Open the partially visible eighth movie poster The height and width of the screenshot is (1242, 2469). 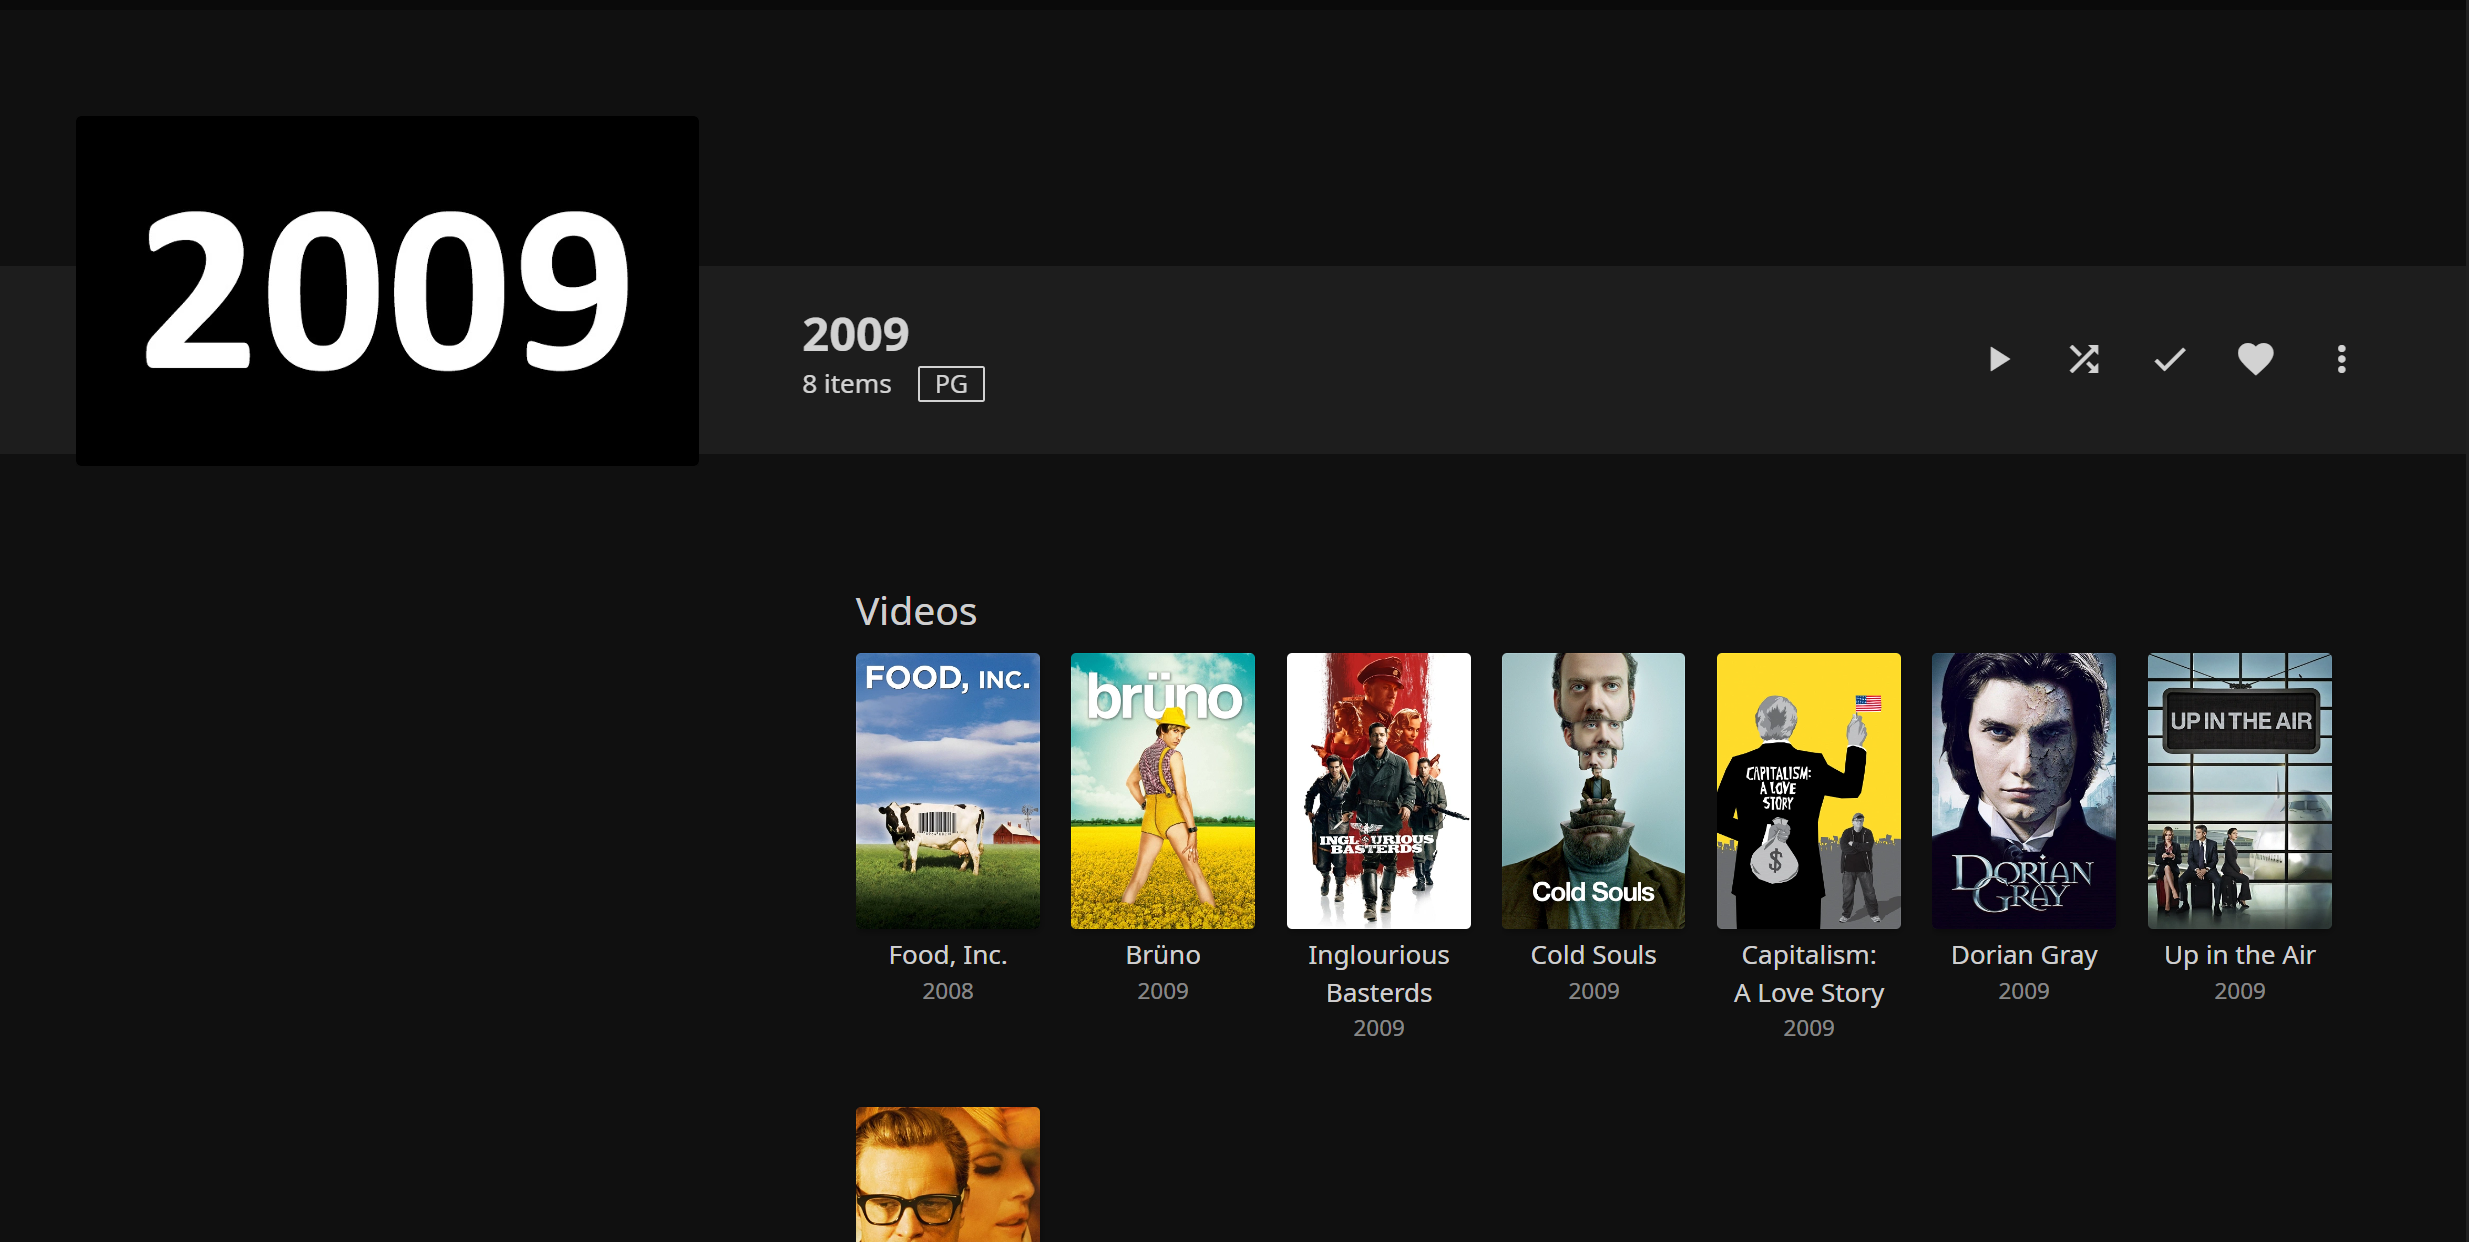tap(947, 1175)
